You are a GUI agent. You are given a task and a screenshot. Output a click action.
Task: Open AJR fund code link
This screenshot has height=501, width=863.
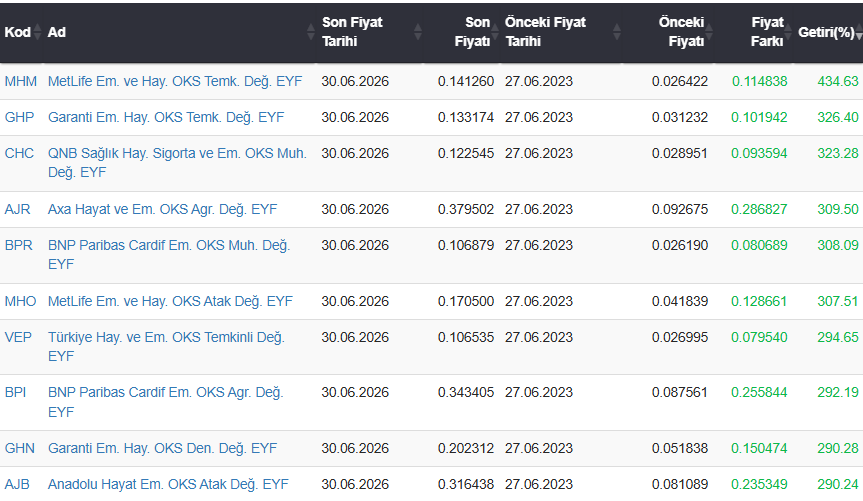pyautogui.click(x=18, y=209)
